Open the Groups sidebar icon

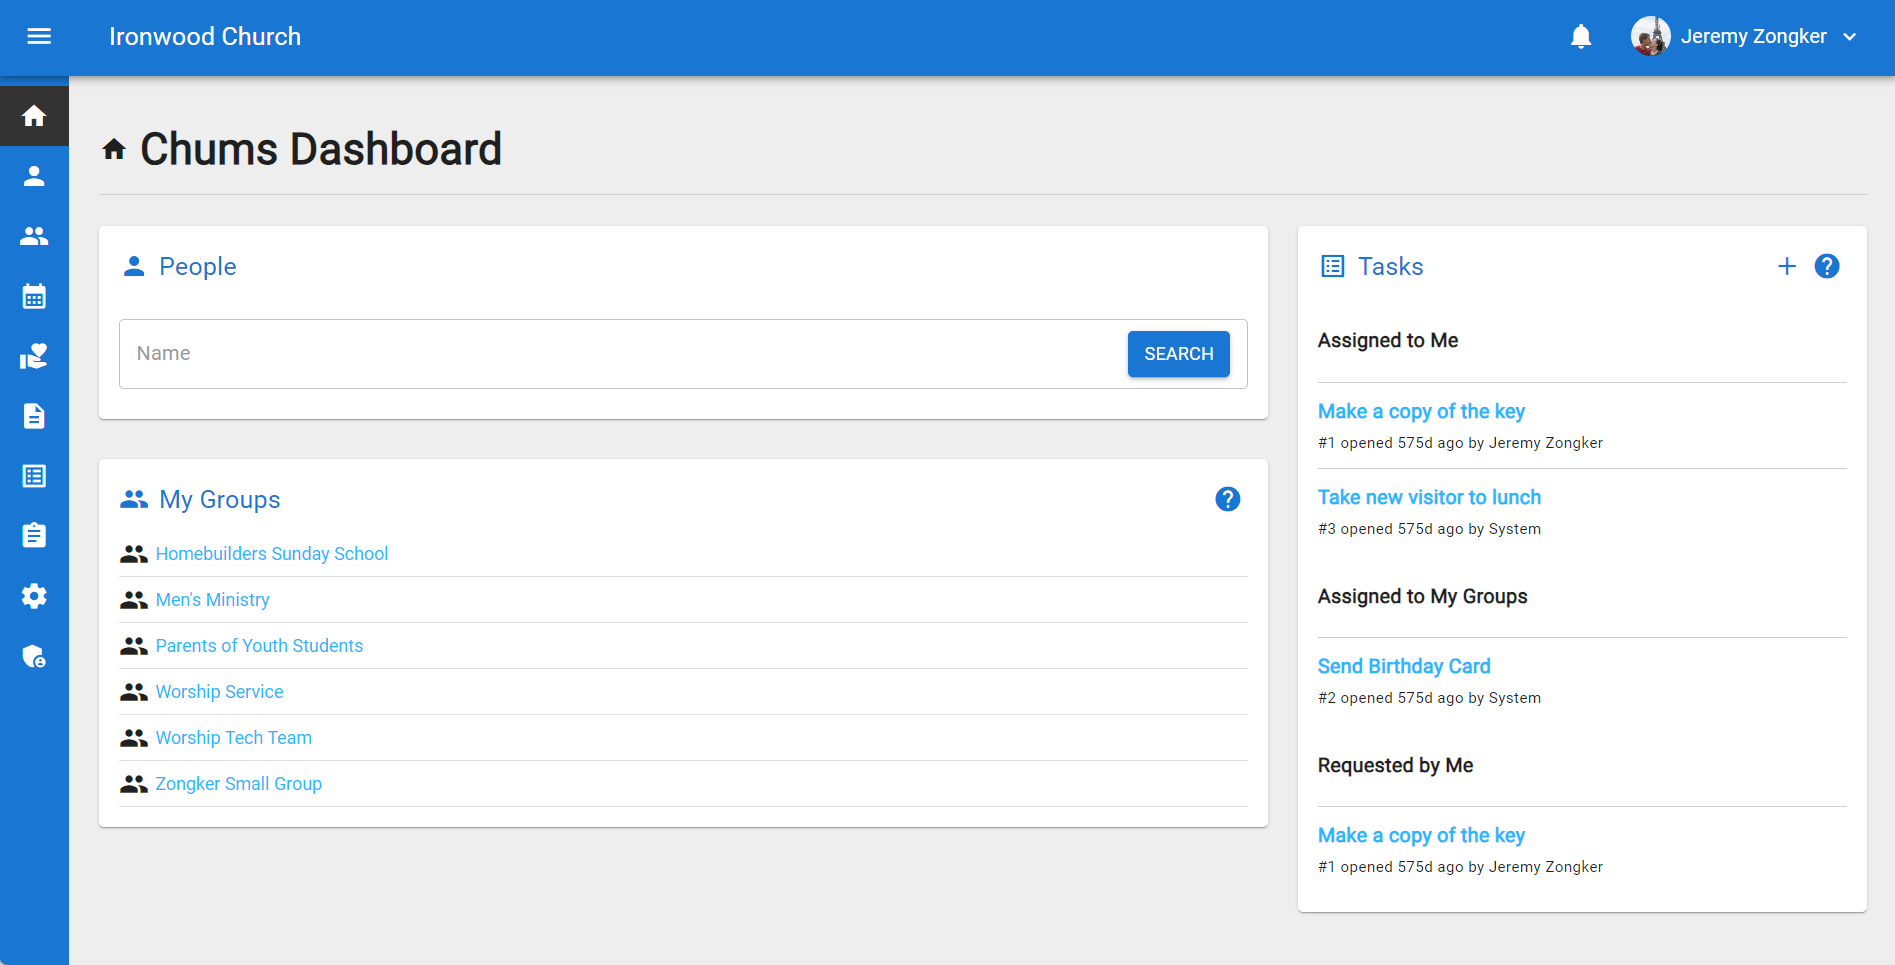(x=34, y=237)
